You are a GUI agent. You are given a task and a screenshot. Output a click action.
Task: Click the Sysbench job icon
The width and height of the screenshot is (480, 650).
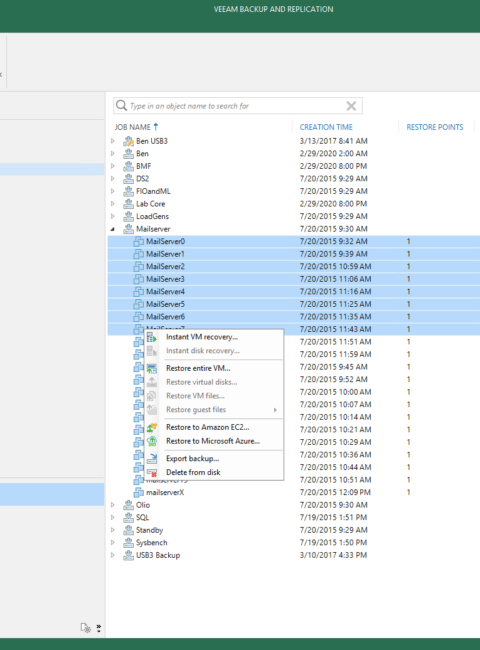click(x=128, y=543)
